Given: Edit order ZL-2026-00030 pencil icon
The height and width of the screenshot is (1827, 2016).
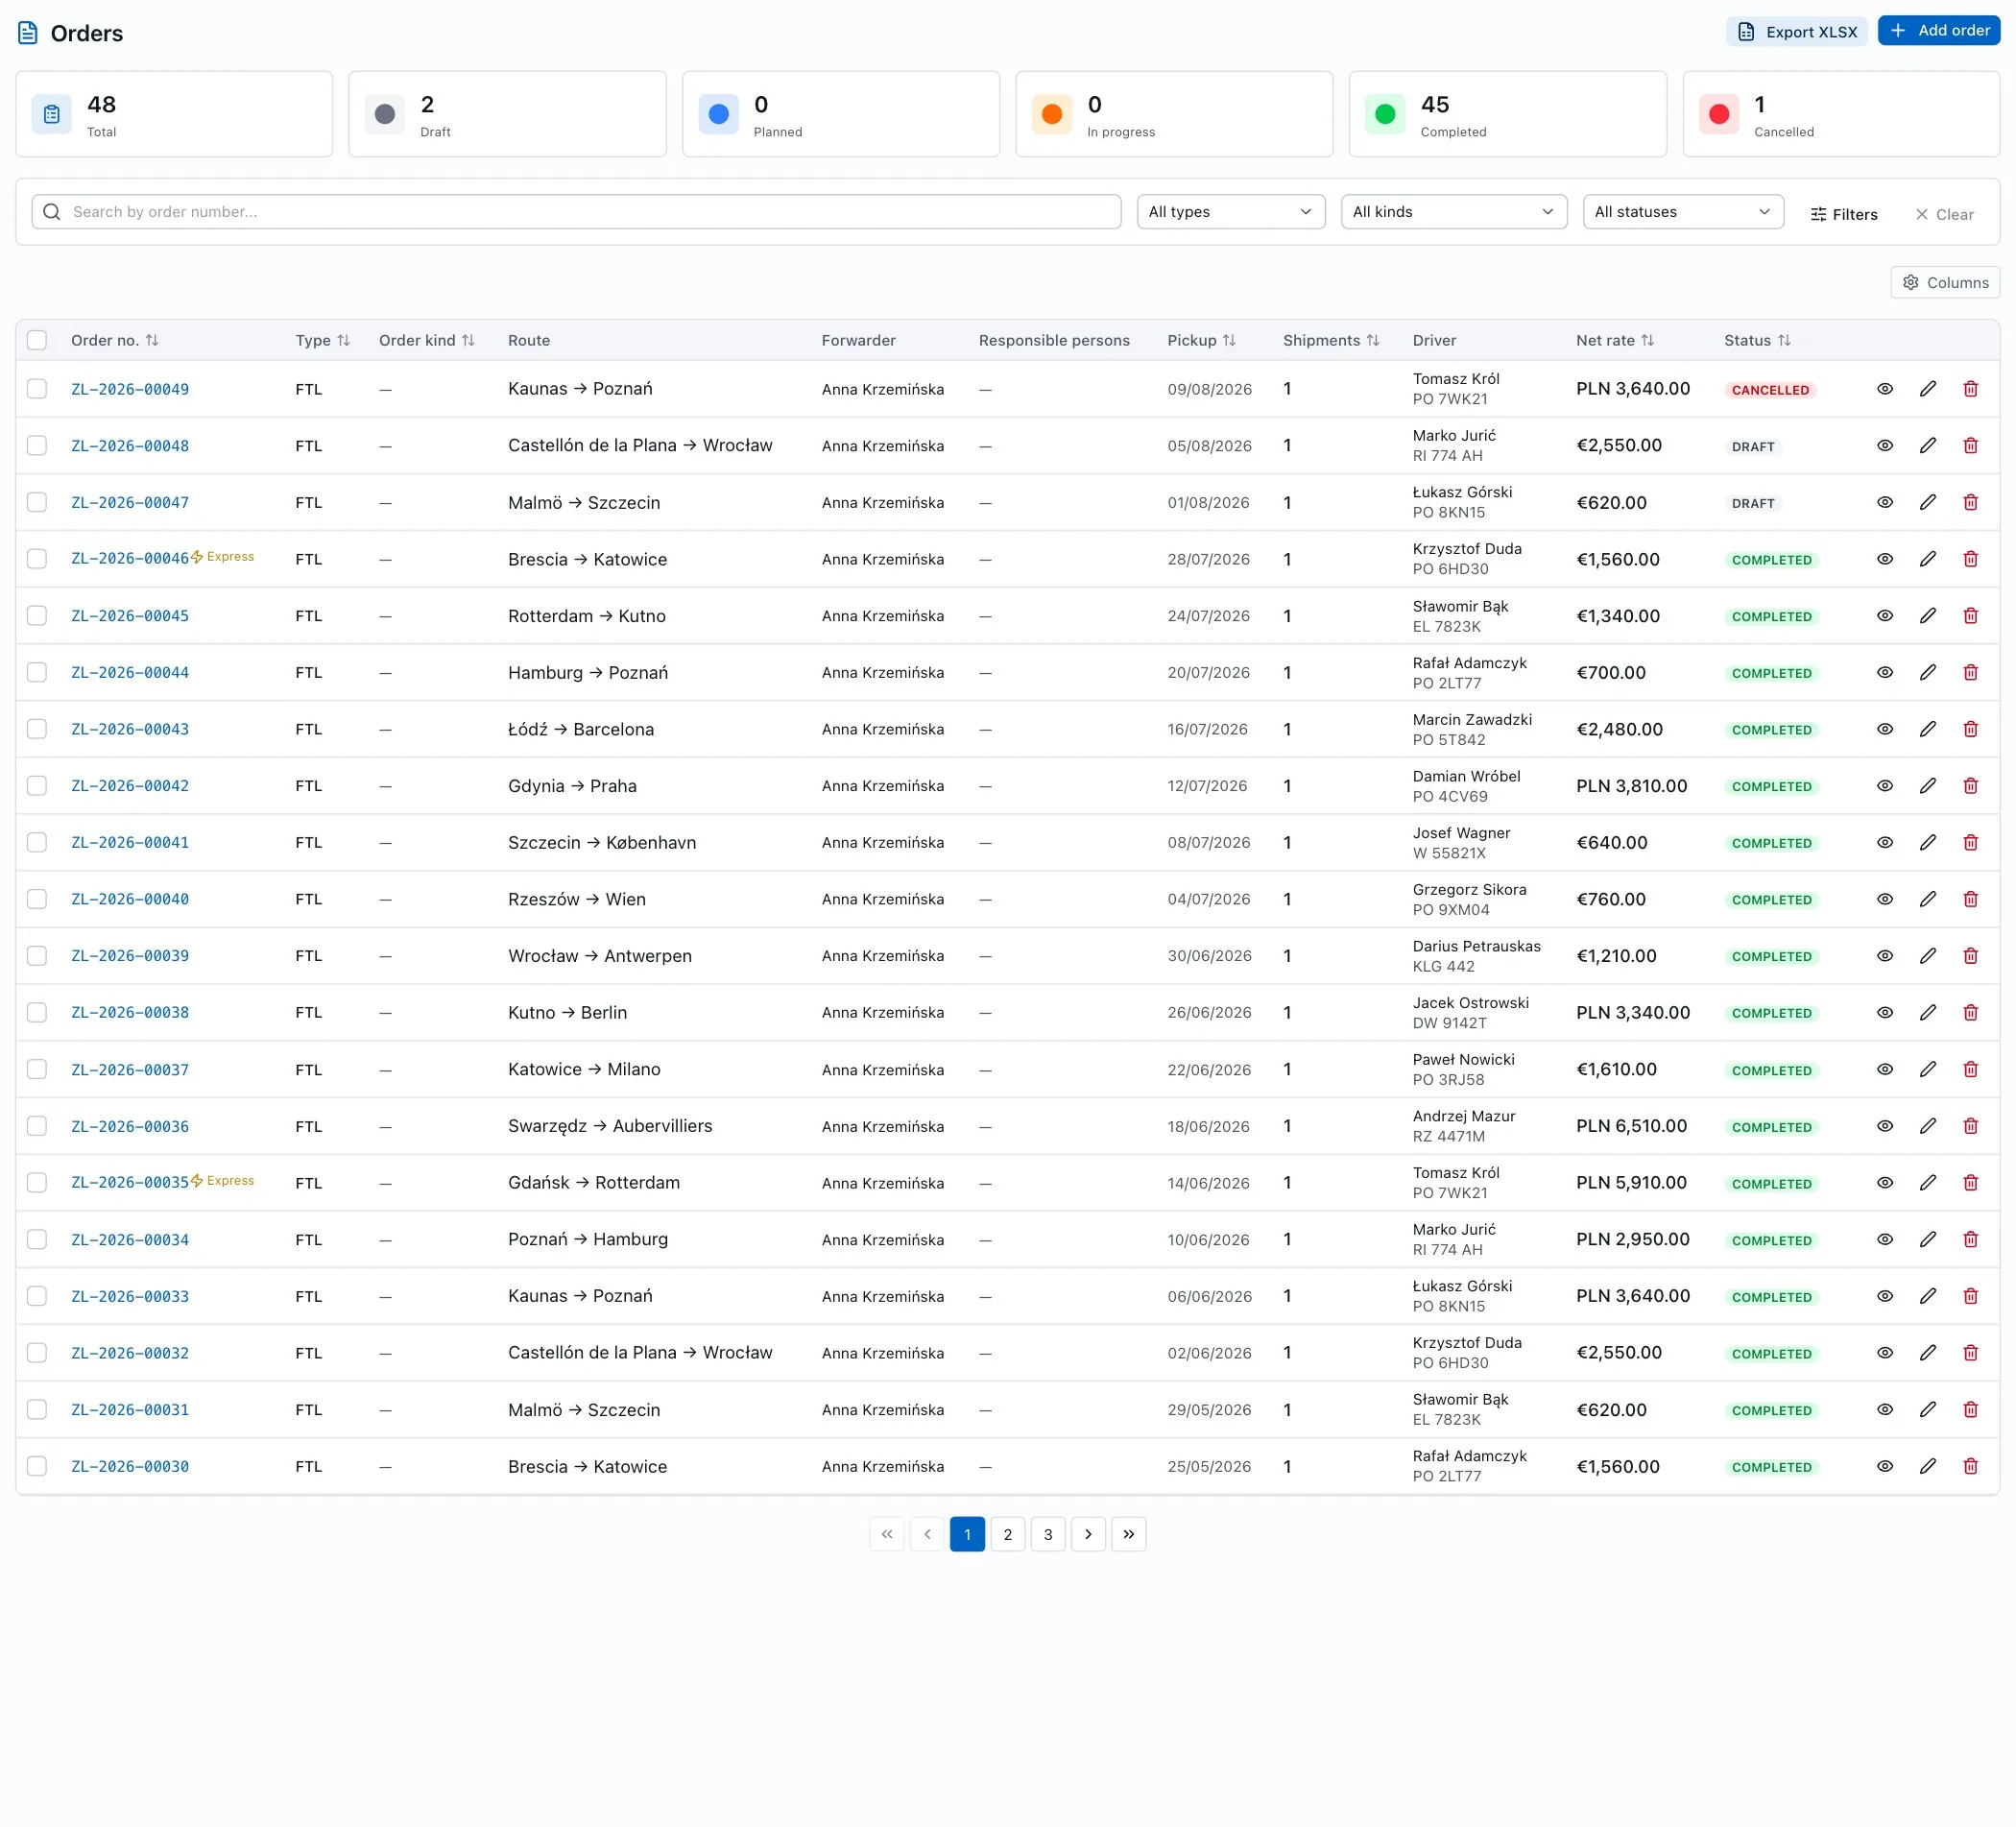Looking at the screenshot, I should pos(1927,1466).
